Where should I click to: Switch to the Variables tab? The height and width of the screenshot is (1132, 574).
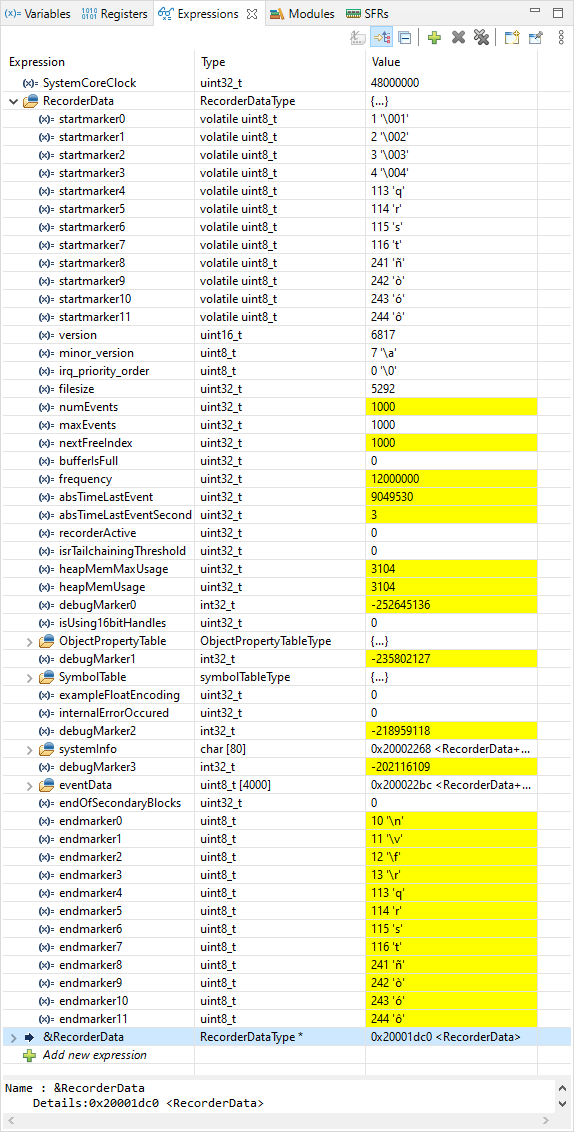click(38, 14)
